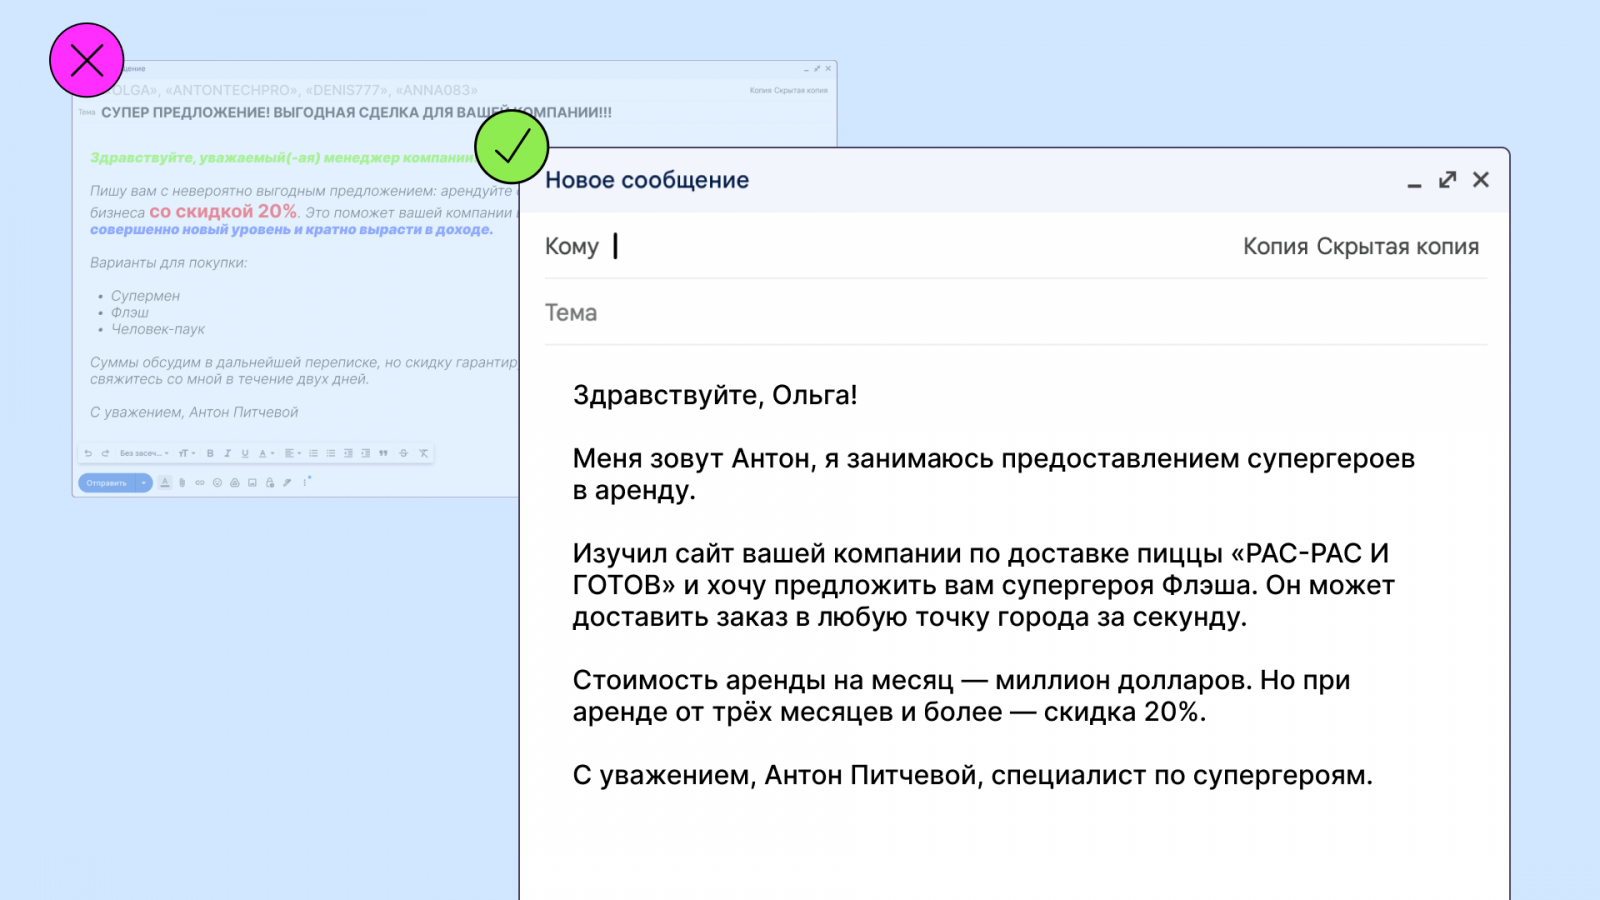
Task: Toggle italic formatting
Action: point(227,453)
